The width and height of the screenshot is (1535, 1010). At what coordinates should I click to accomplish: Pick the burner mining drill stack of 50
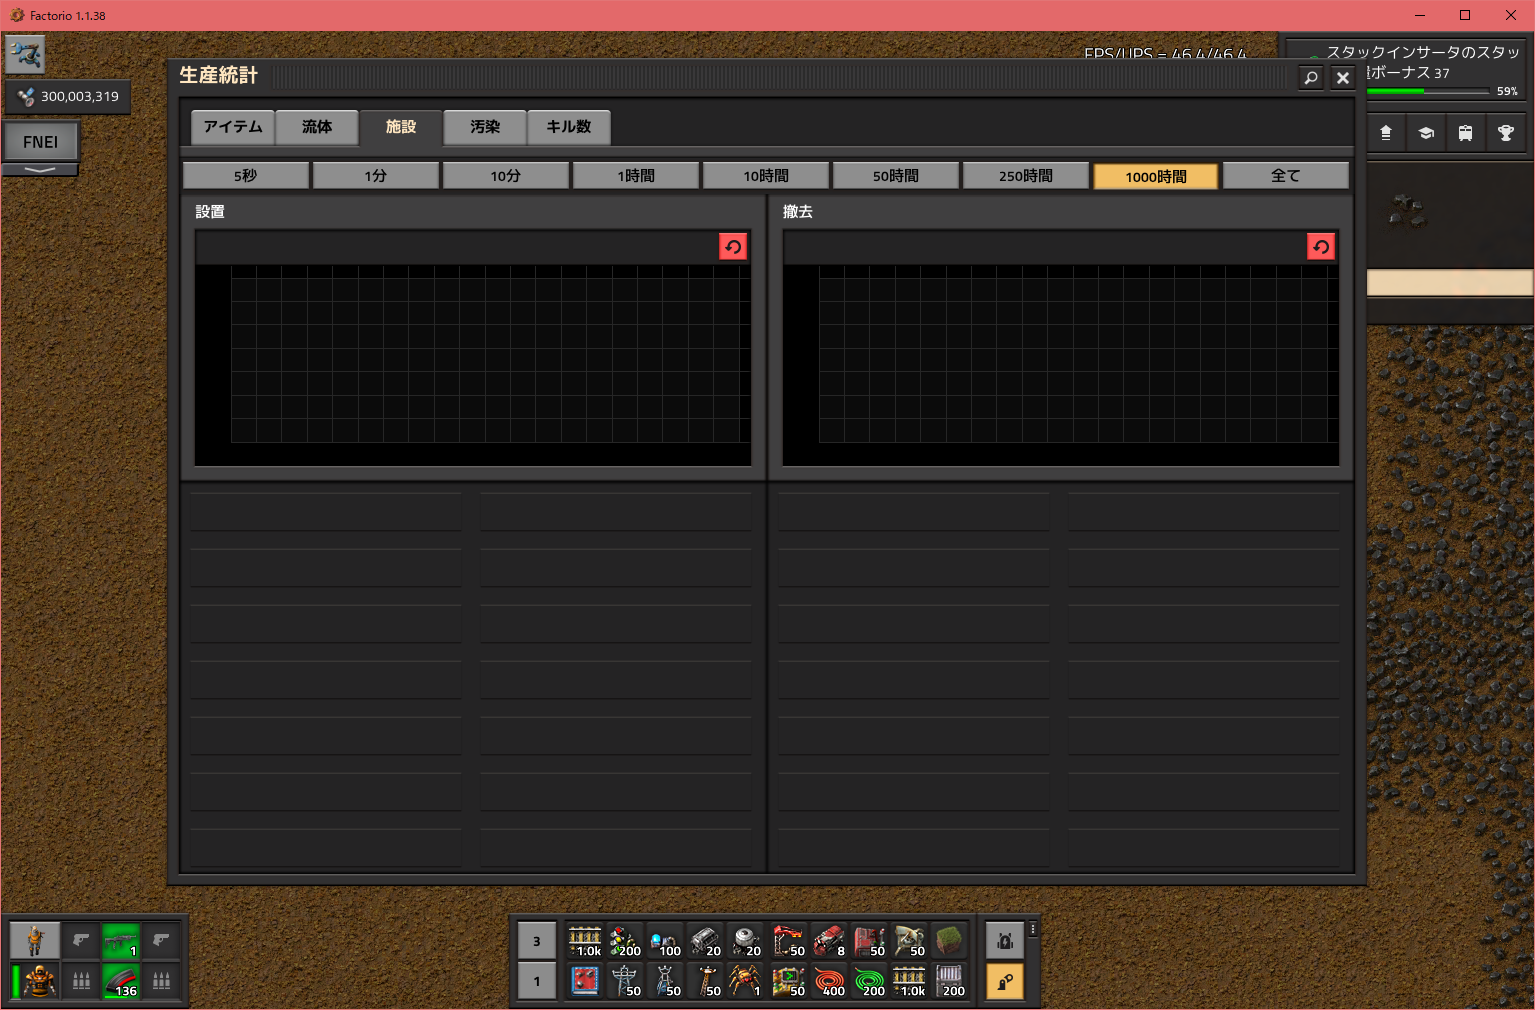909,941
